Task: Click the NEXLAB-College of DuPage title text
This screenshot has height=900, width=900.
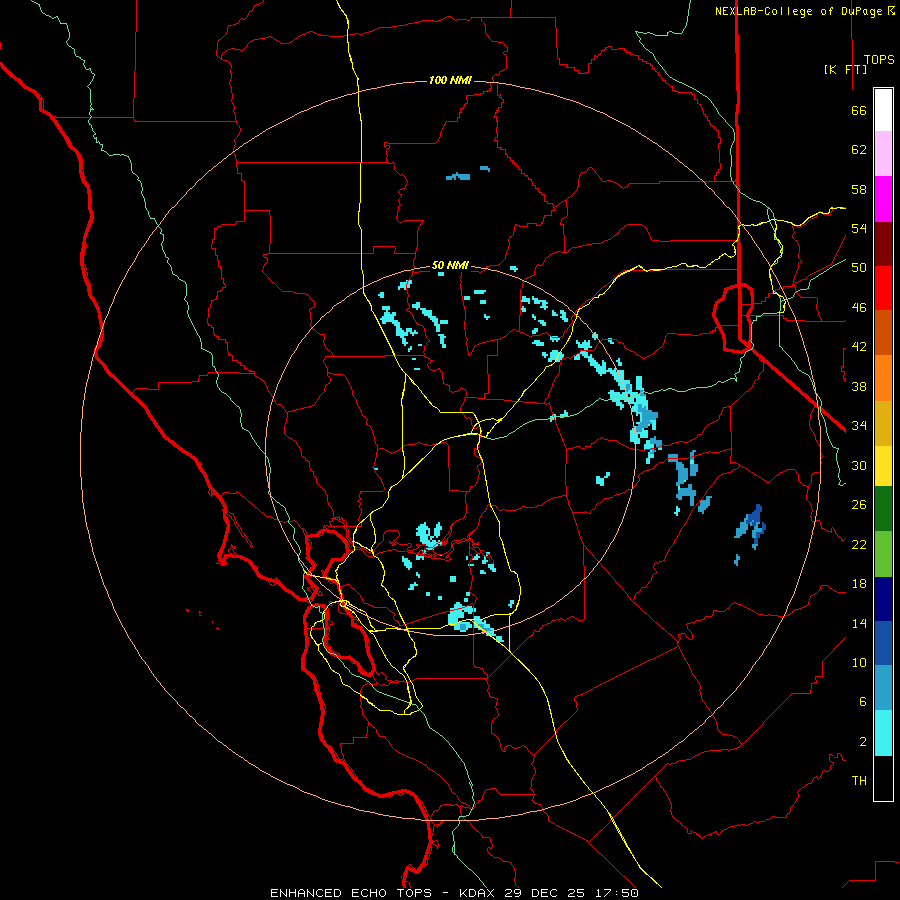Action: [804, 11]
